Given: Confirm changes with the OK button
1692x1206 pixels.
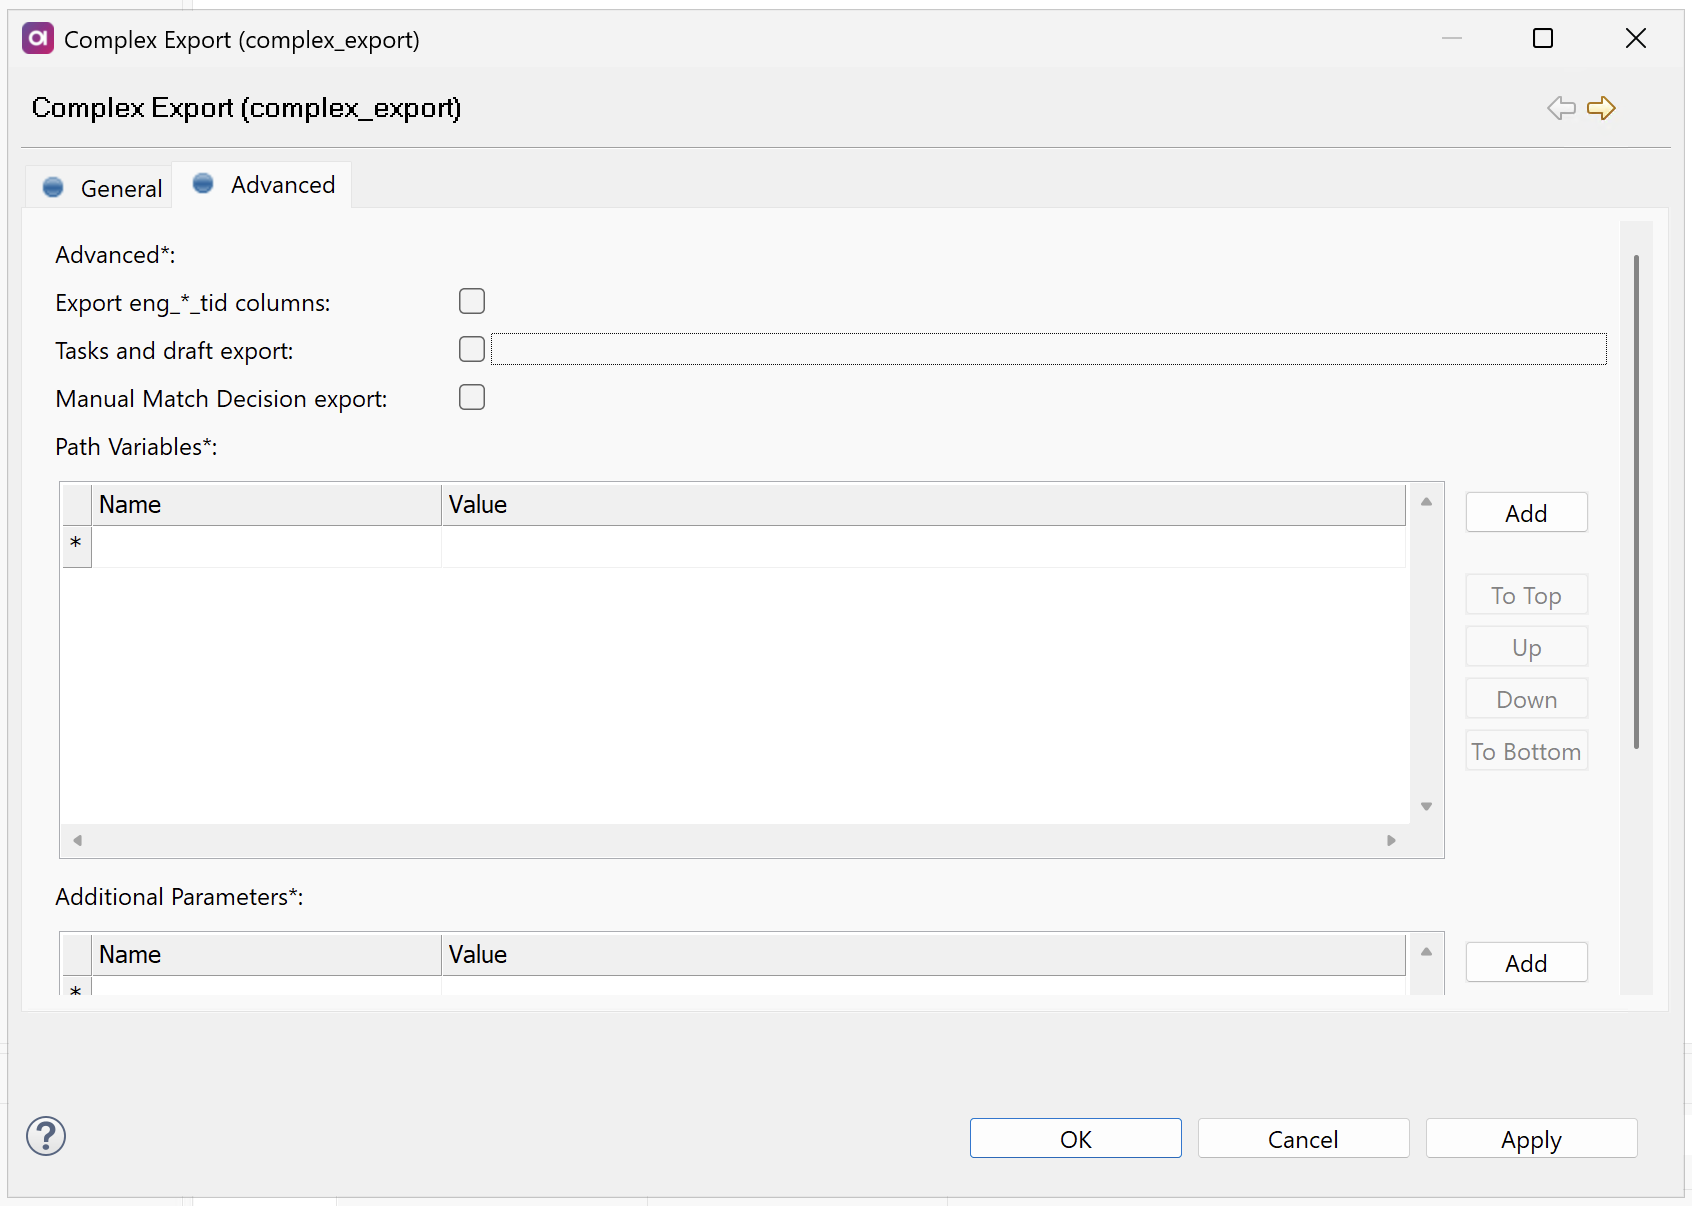Looking at the screenshot, I should tap(1075, 1138).
